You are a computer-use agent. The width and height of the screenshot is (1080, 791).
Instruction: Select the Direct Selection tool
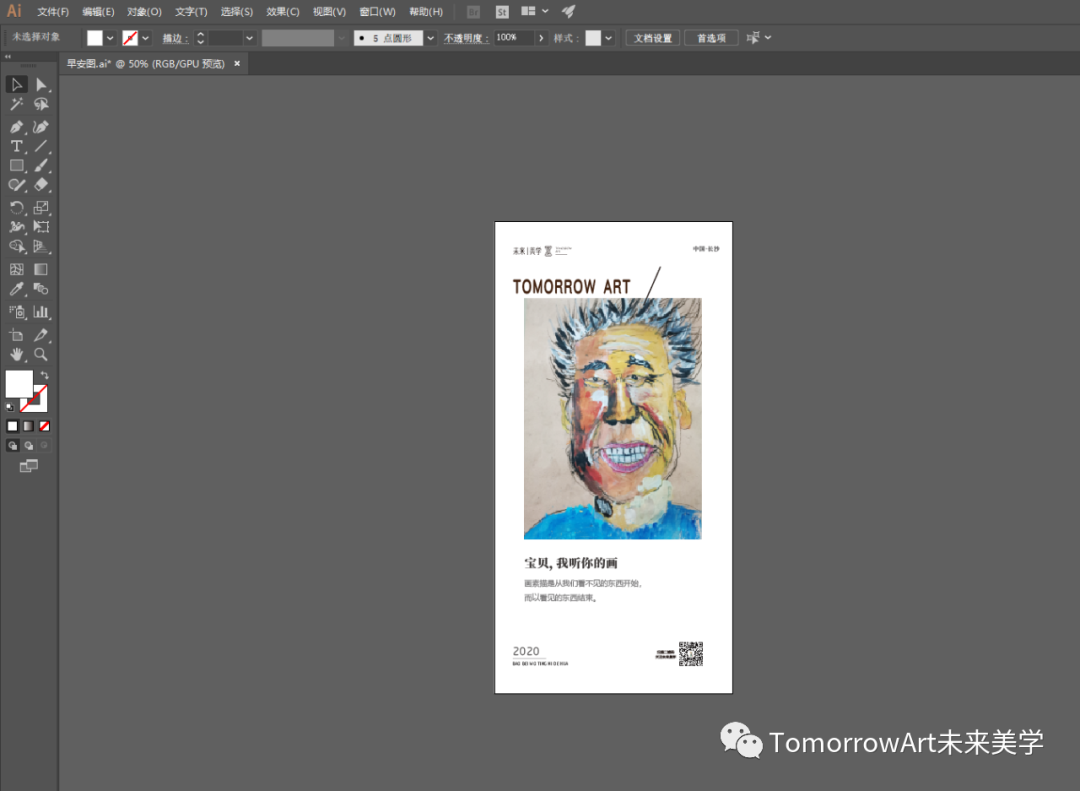tap(41, 85)
